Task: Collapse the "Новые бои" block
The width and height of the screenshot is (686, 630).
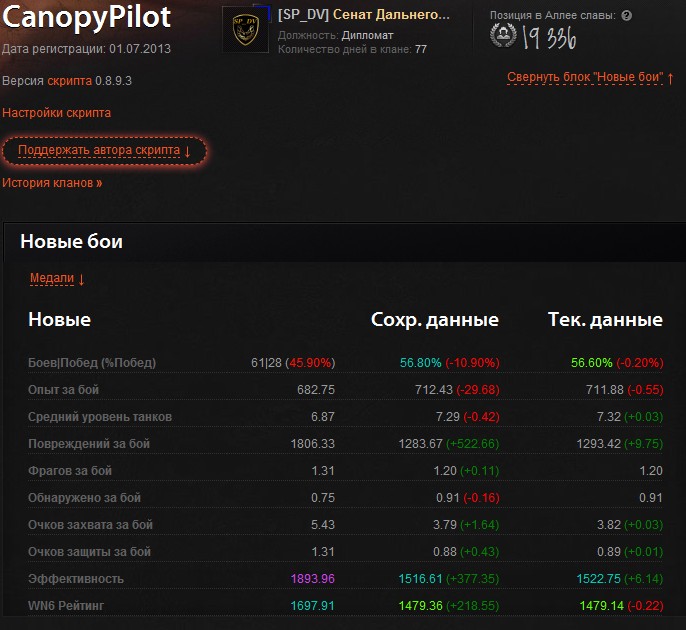Action: pyautogui.click(x=590, y=77)
